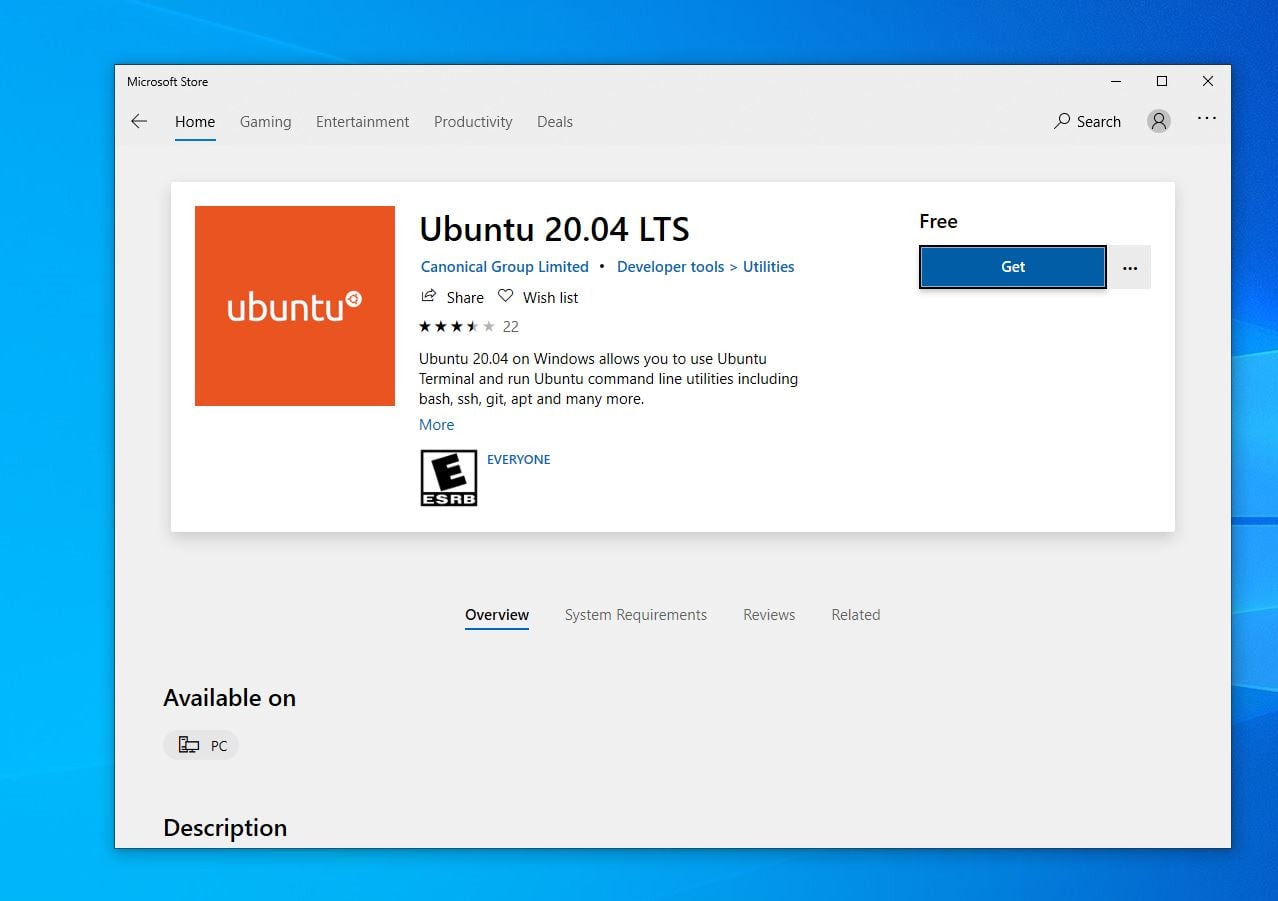Add Ubuntu to the Wish list
Image resolution: width=1278 pixels, height=901 pixels.
click(x=538, y=297)
